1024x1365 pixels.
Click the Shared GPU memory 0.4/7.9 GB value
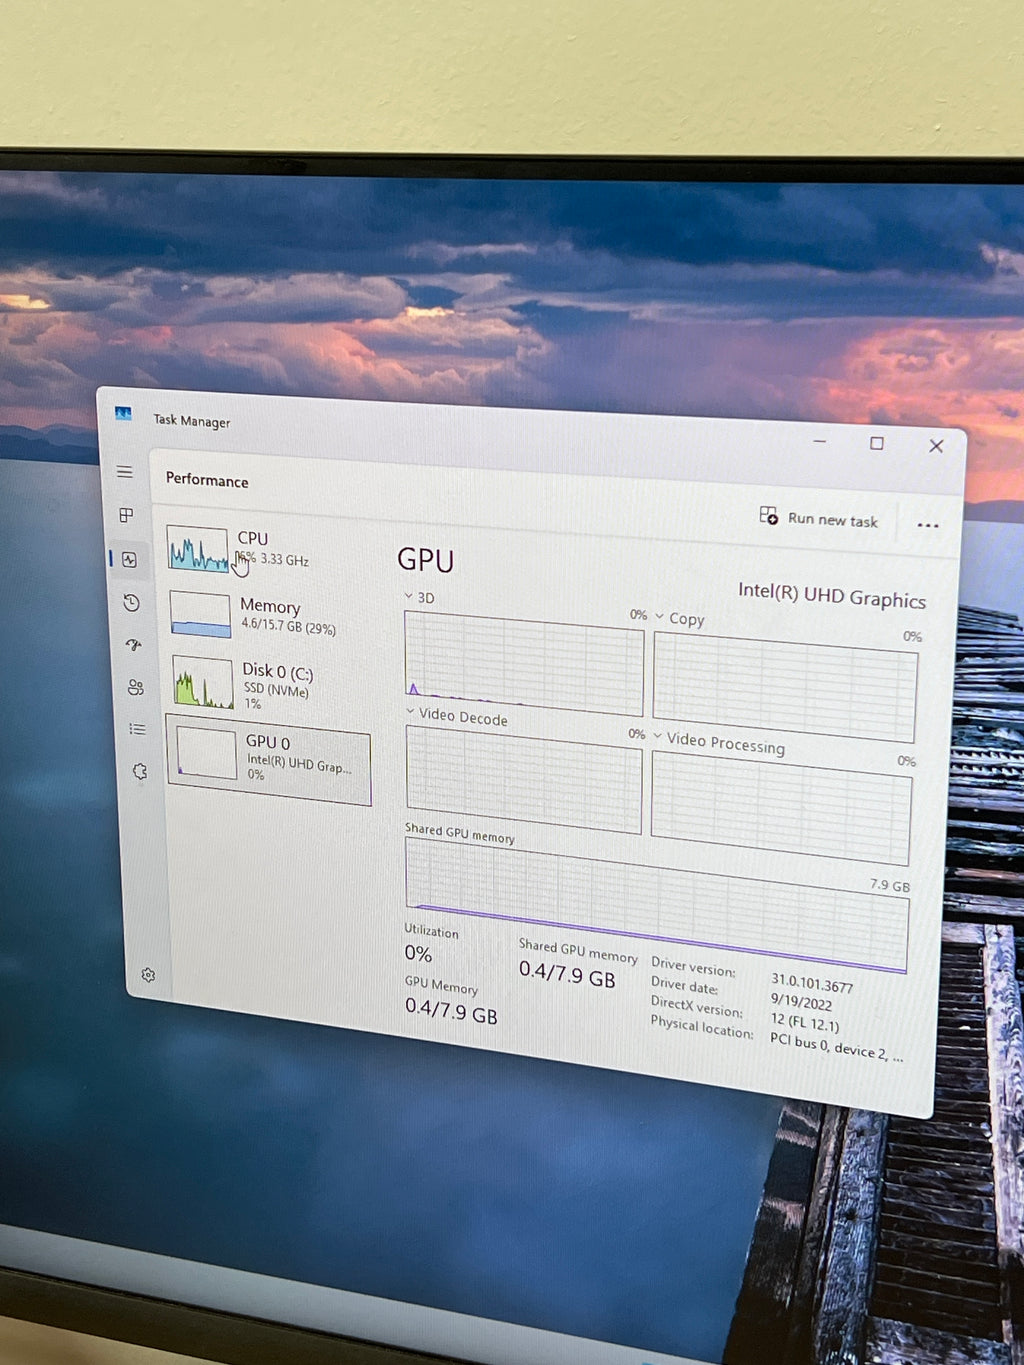(567, 974)
